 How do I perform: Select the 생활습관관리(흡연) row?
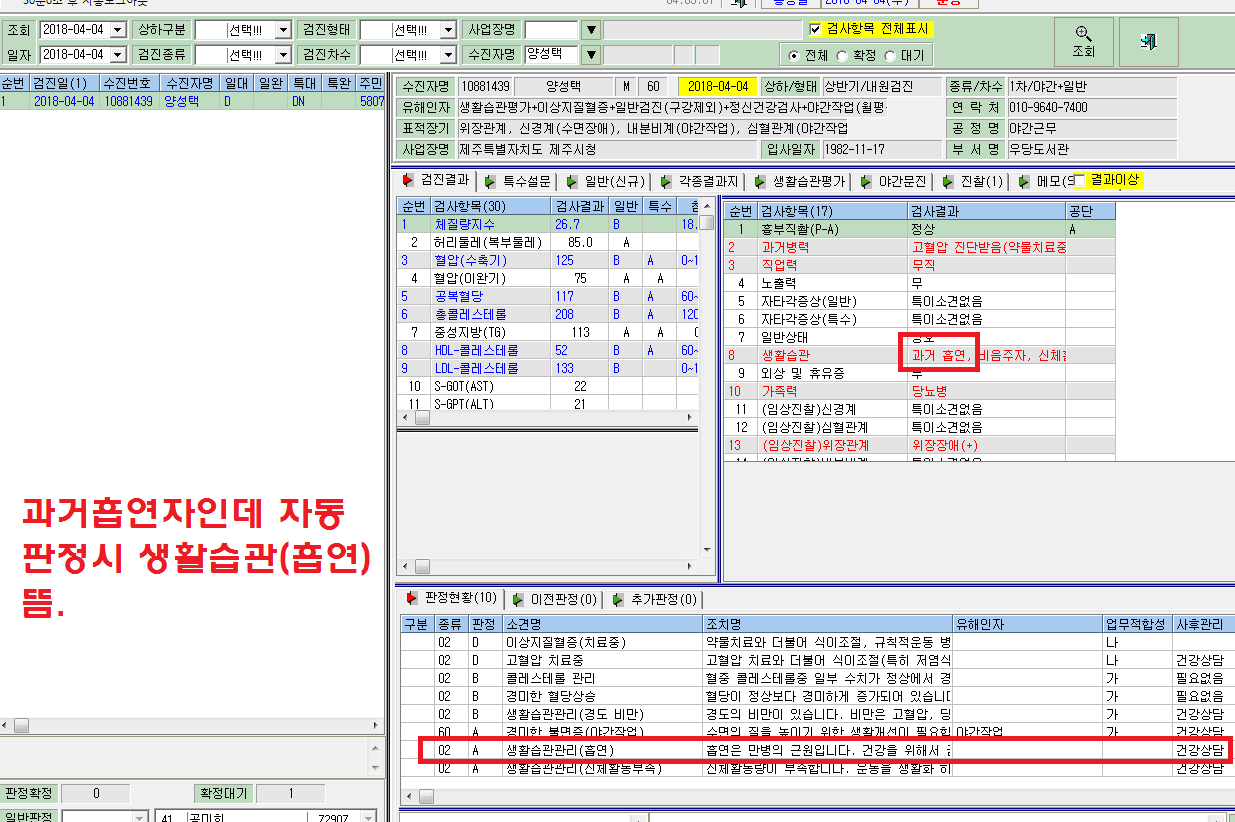point(820,749)
